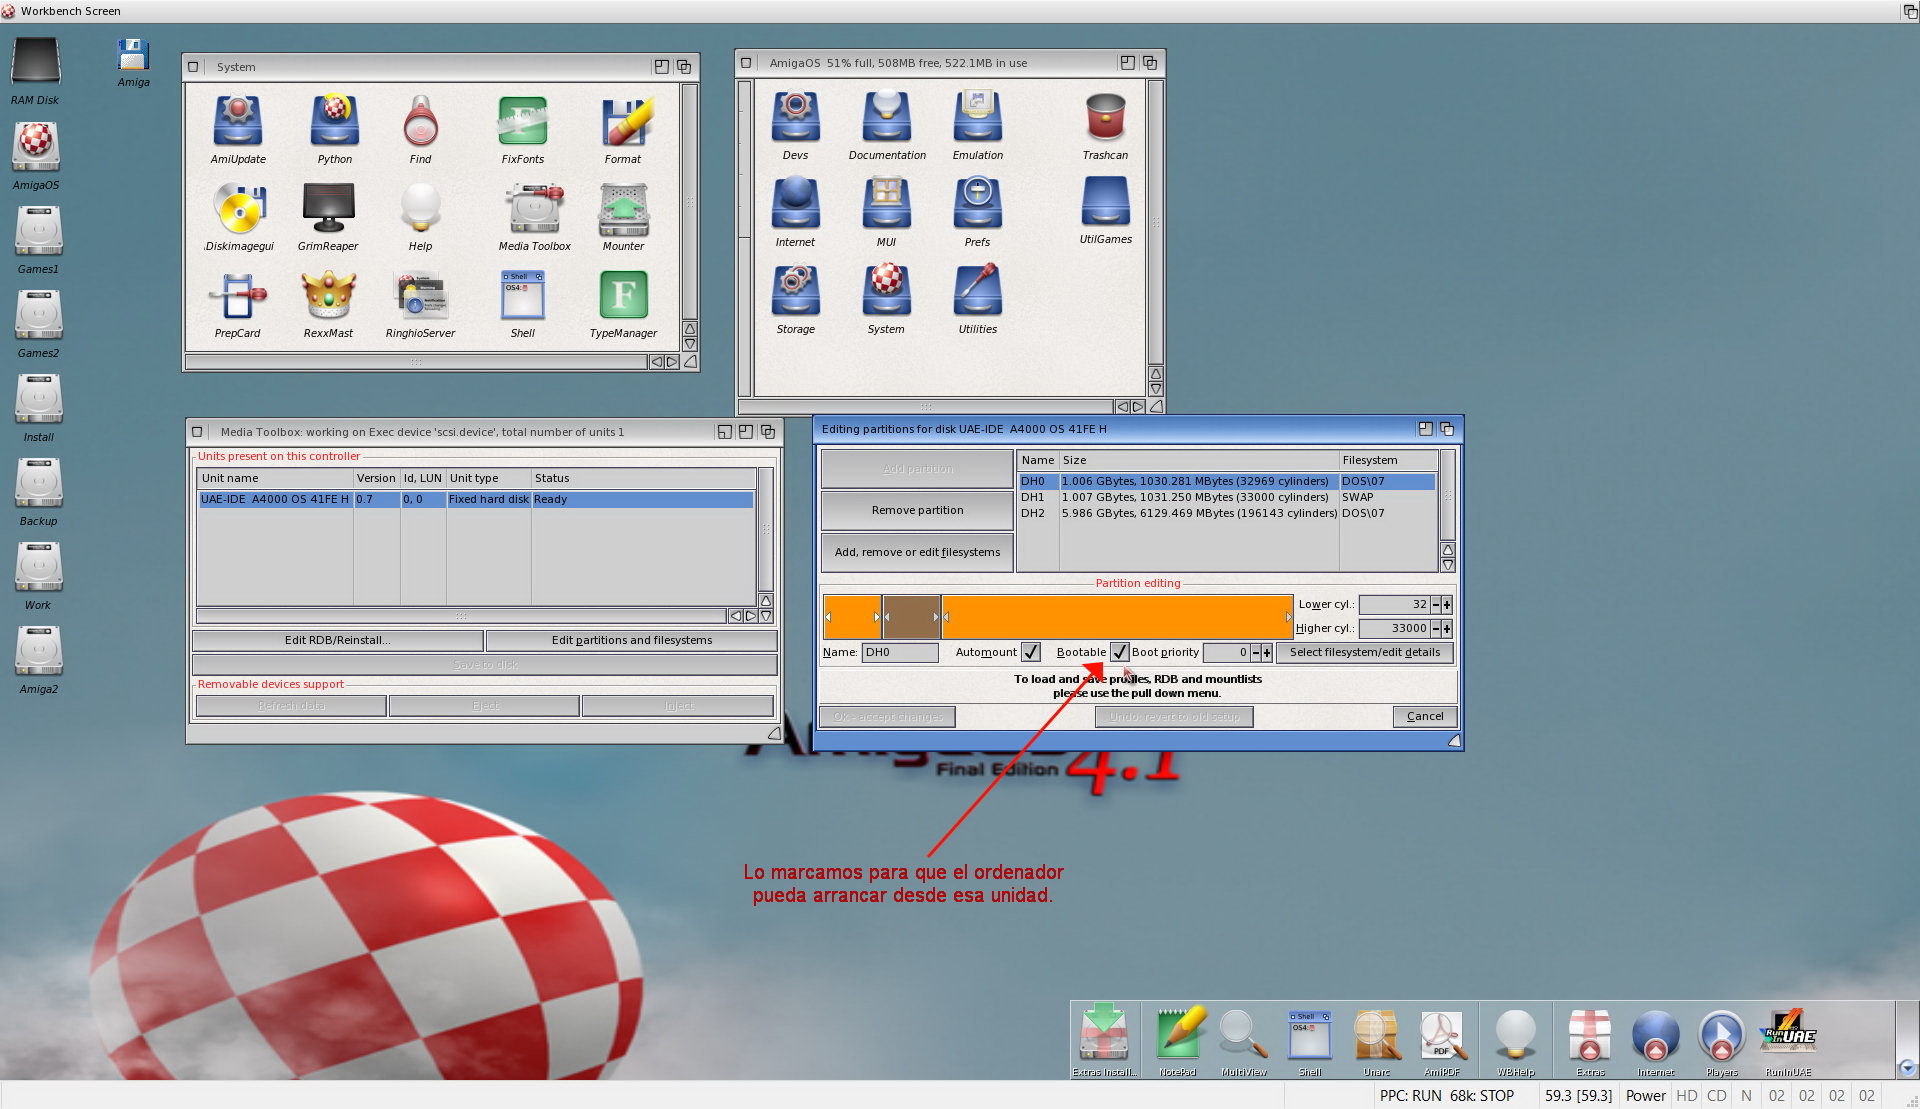Image resolution: width=1920 pixels, height=1109 pixels.
Task: Select the Trashcan icon
Action: click(1105, 117)
